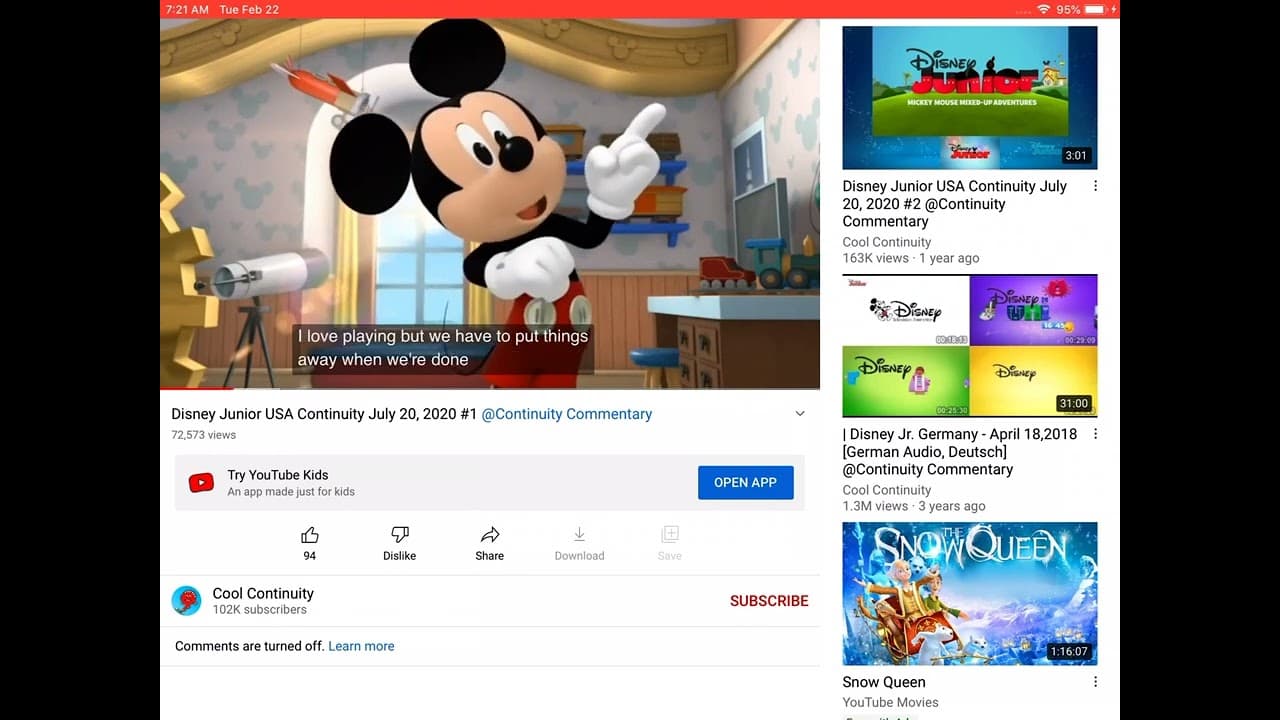The height and width of the screenshot is (720, 1280).
Task: Tap the Download arrow icon
Action: pos(579,535)
